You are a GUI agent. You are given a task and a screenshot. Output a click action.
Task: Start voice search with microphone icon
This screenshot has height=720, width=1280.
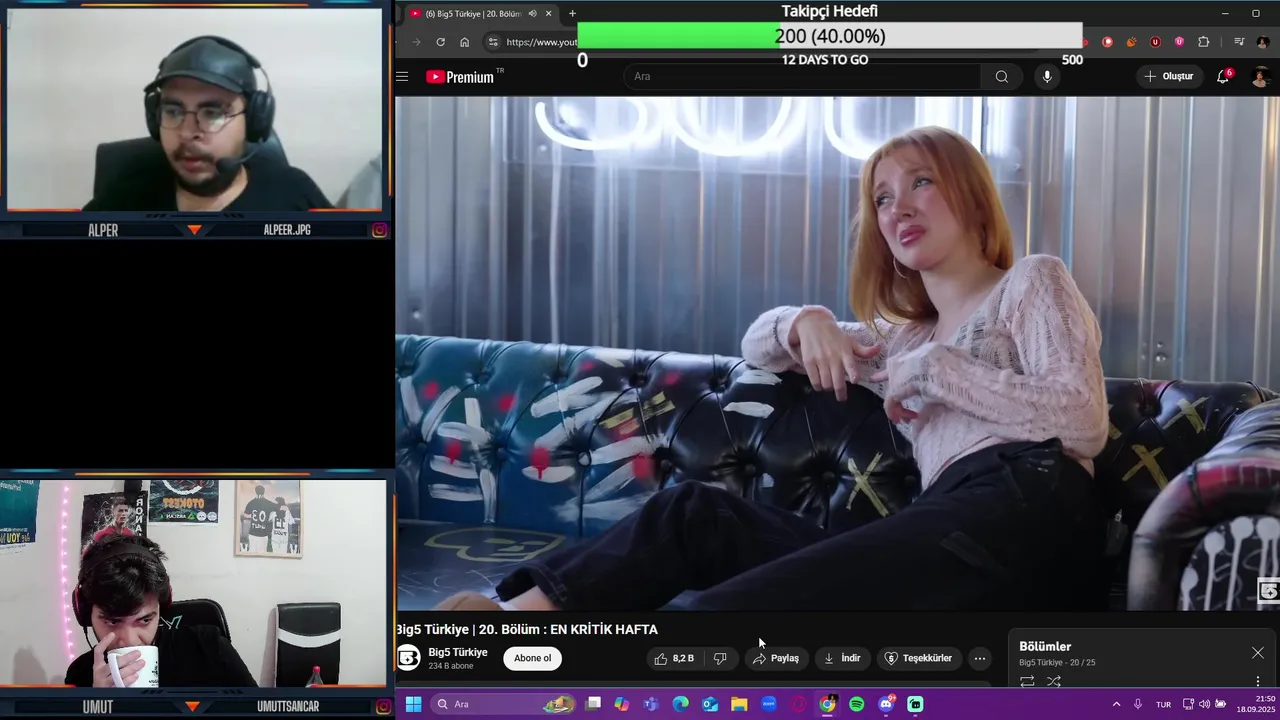(1047, 76)
